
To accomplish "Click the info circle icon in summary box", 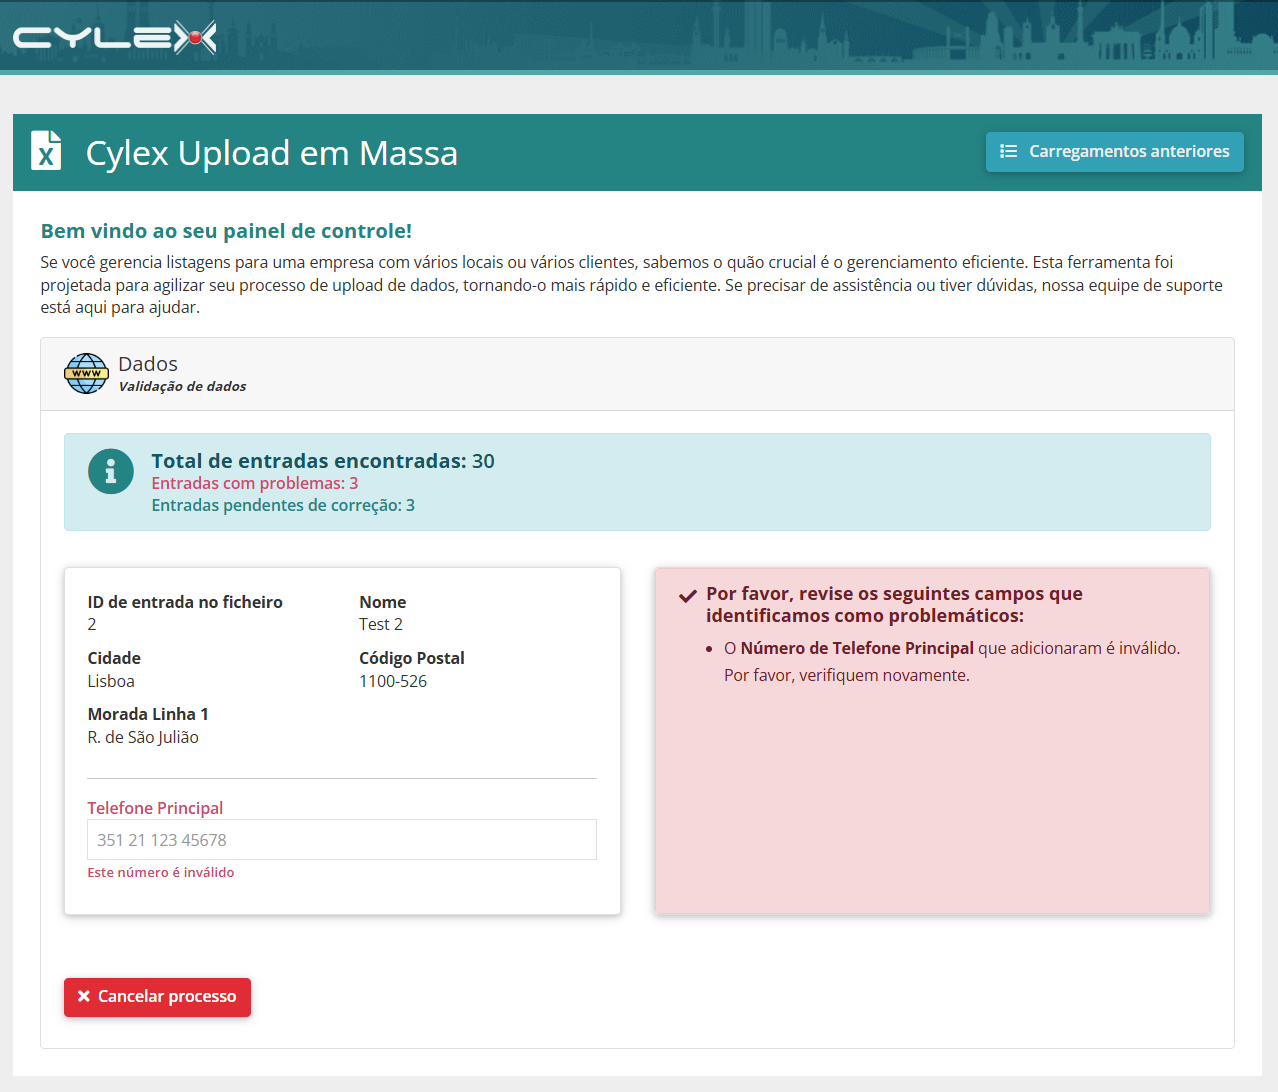I will click(x=111, y=471).
